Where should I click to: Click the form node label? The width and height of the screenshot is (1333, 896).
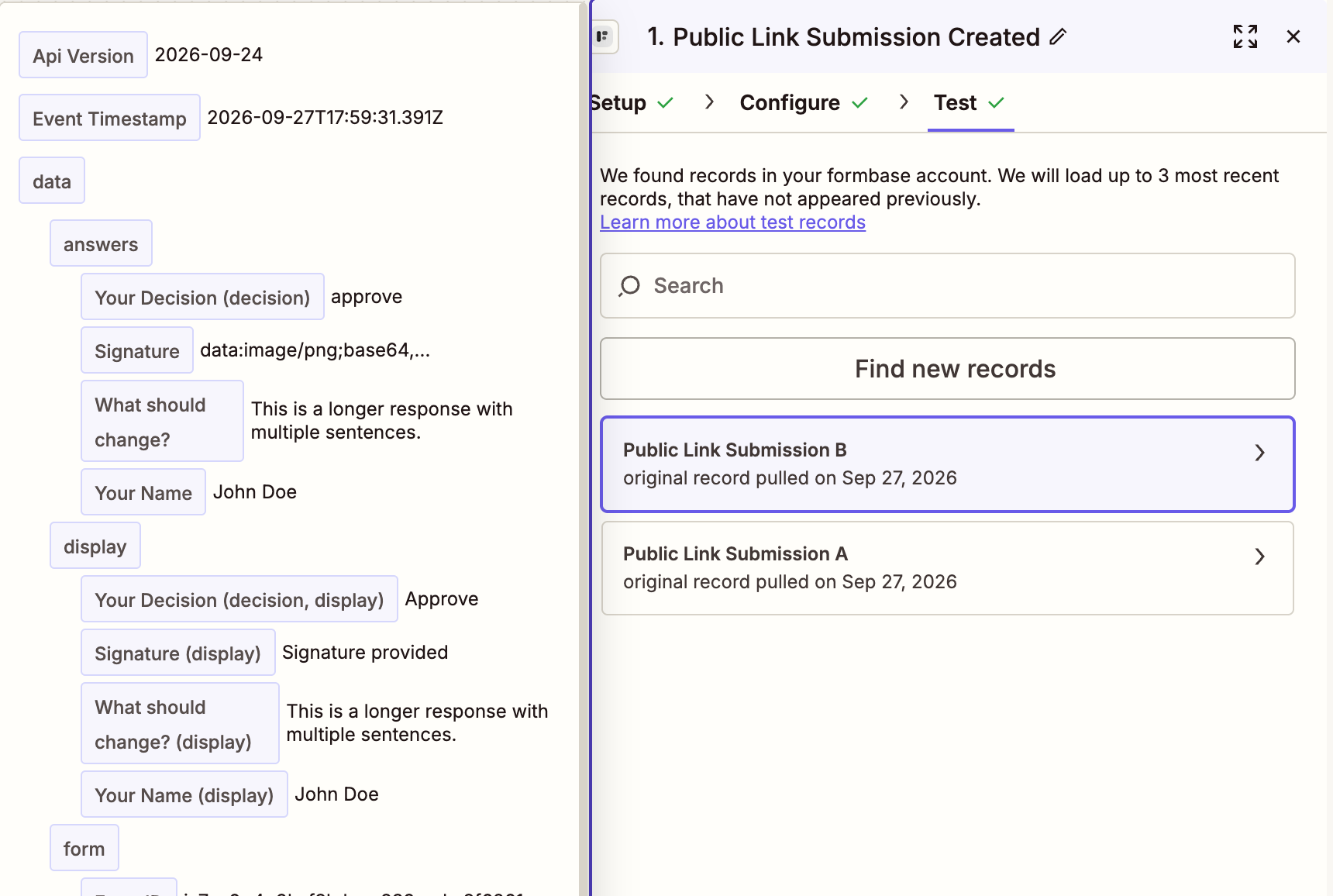[84, 848]
